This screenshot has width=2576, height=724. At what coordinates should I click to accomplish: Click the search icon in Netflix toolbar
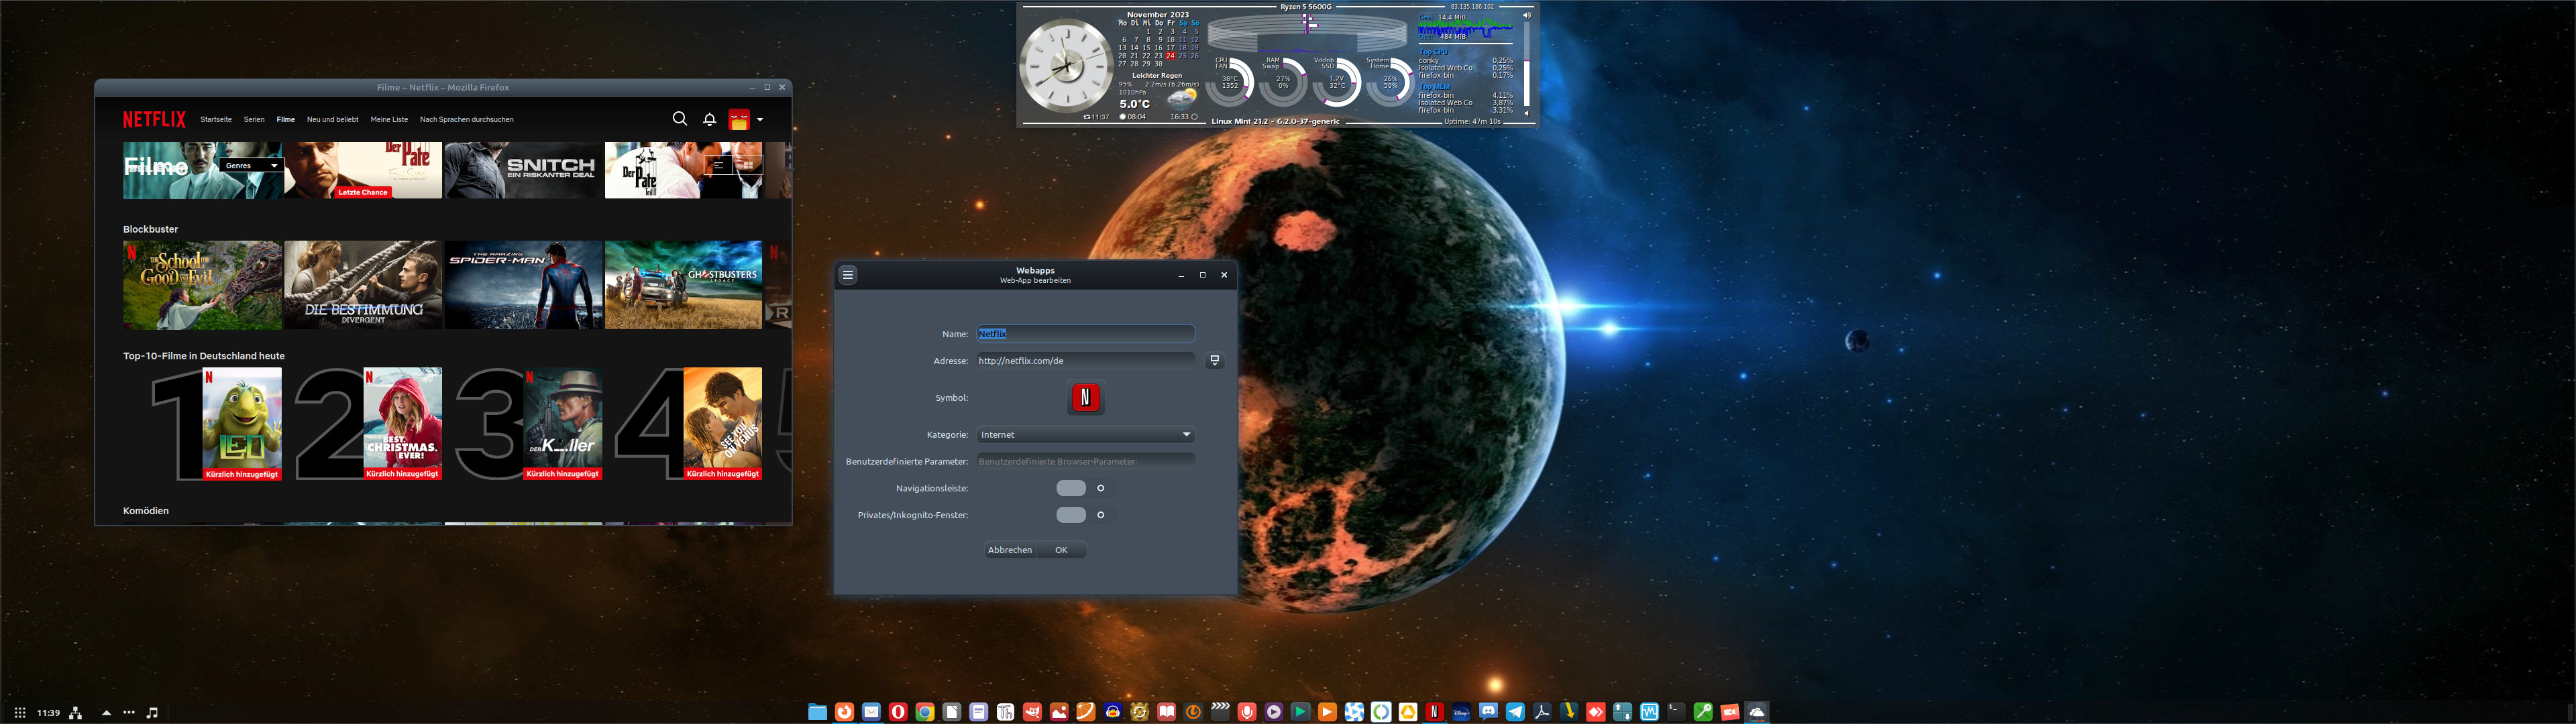[677, 118]
